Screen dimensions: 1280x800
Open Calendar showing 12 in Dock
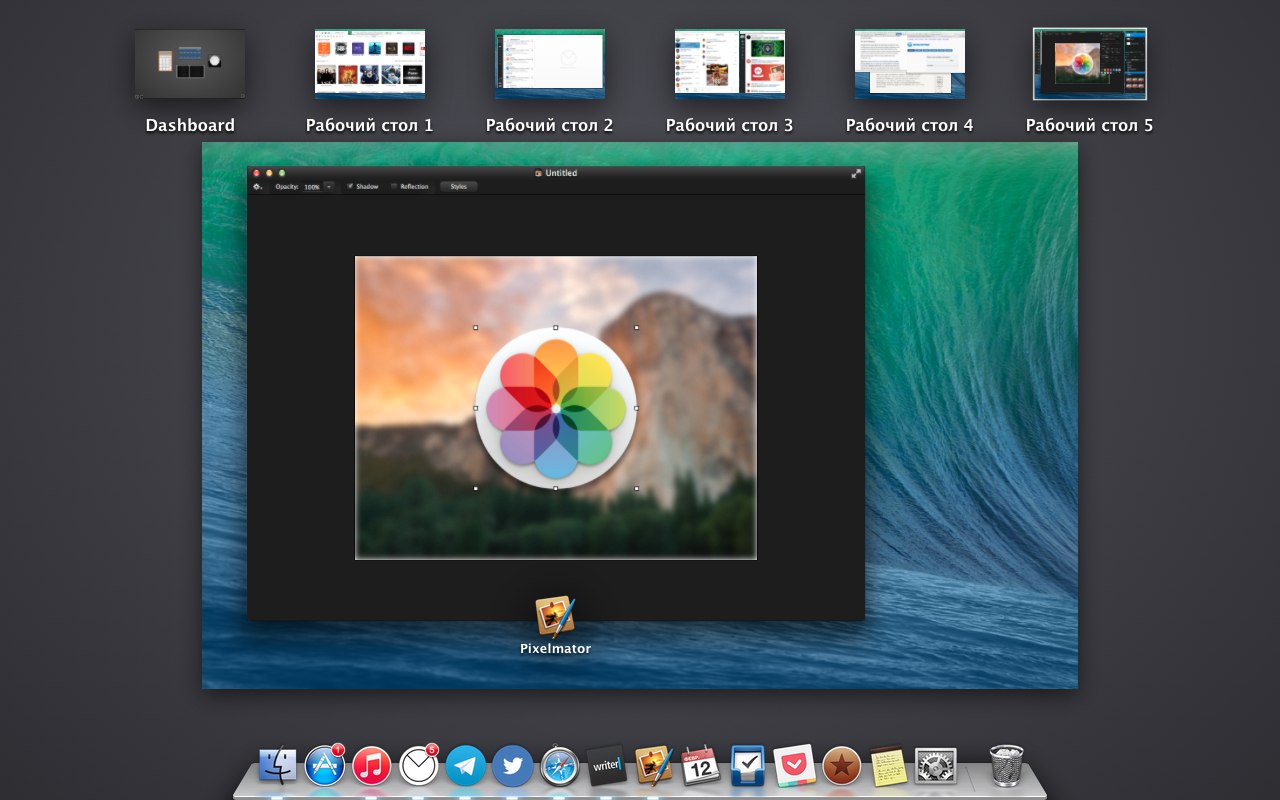pyautogui.click(x=700, y=766)
